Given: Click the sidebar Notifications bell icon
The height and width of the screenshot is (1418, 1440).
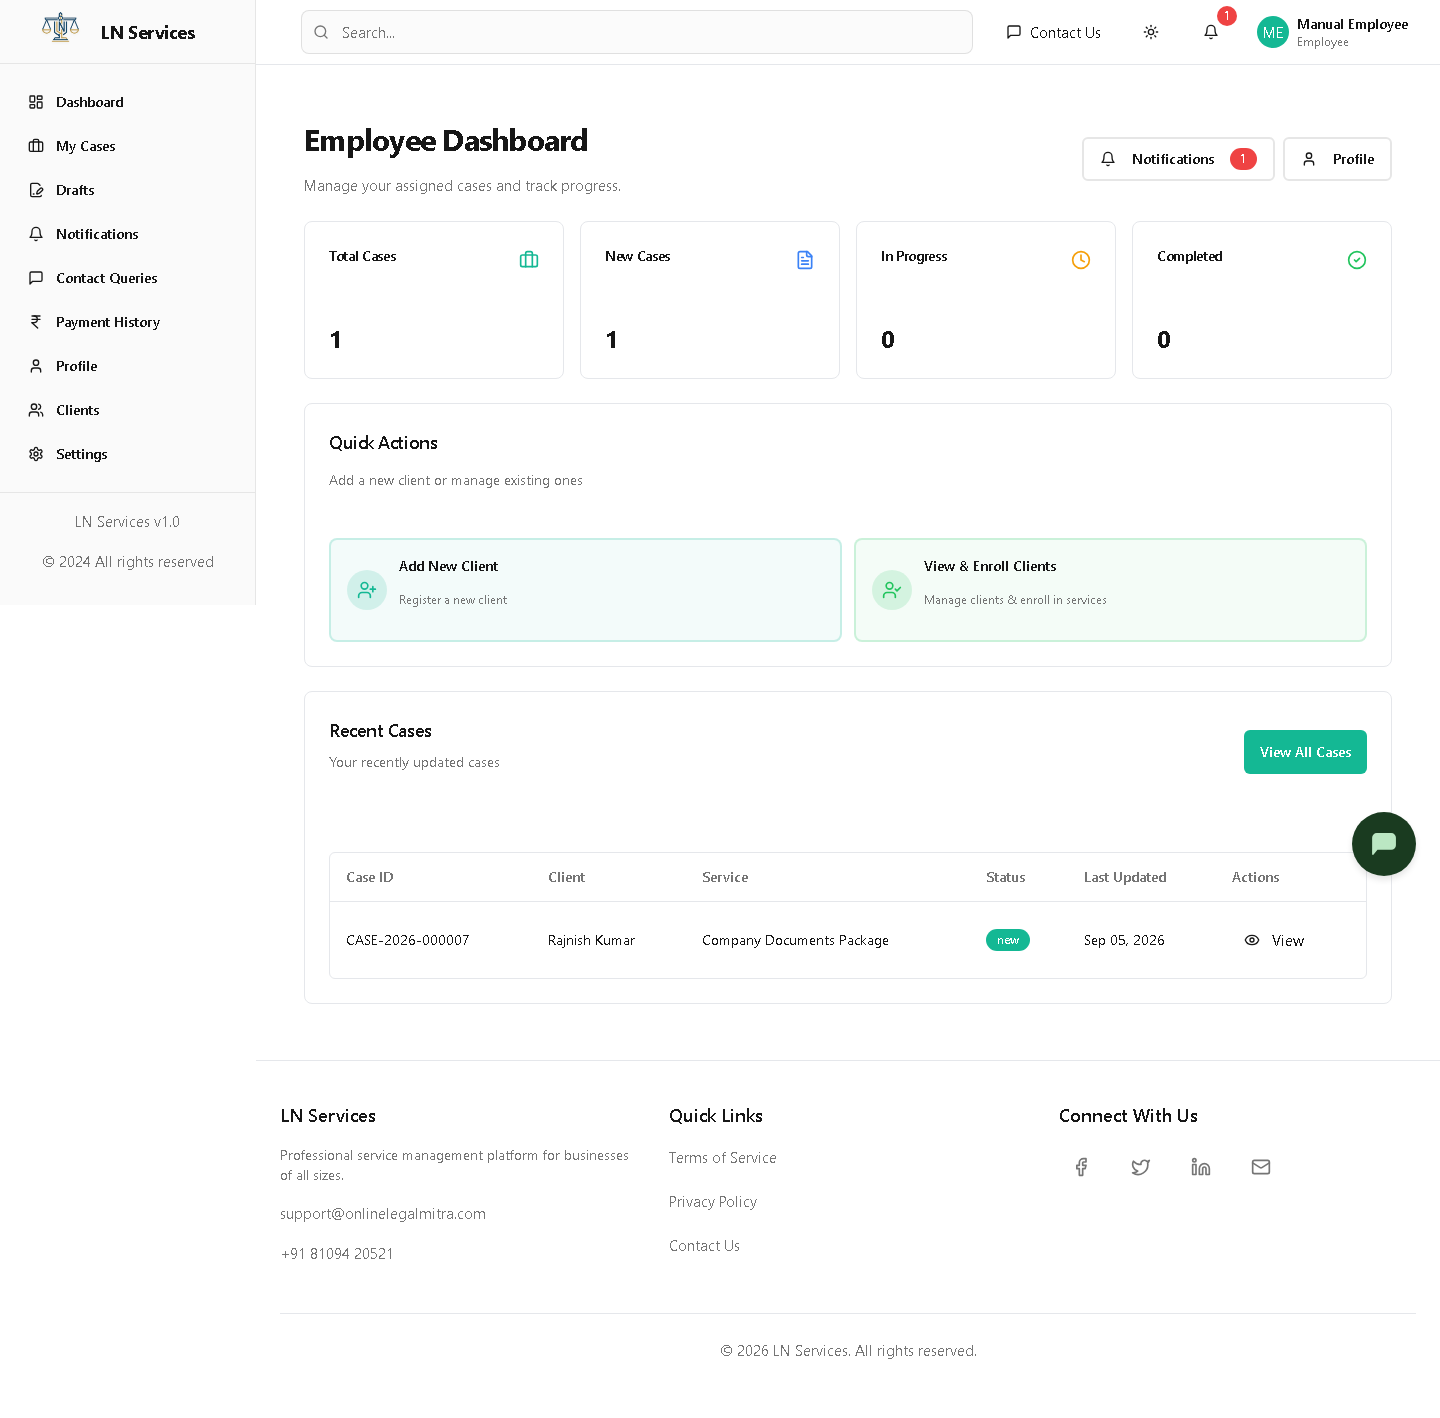Looking at the screenshot, I should click(36, 234).
